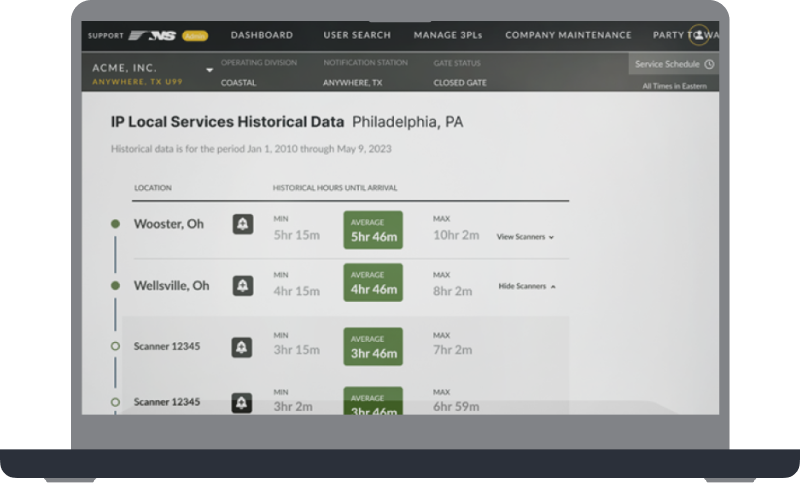Open the ACME, INC. company dropdown arrow
Image resolution: width=800 pixels, height=483 pixels.
coord(210,71)
